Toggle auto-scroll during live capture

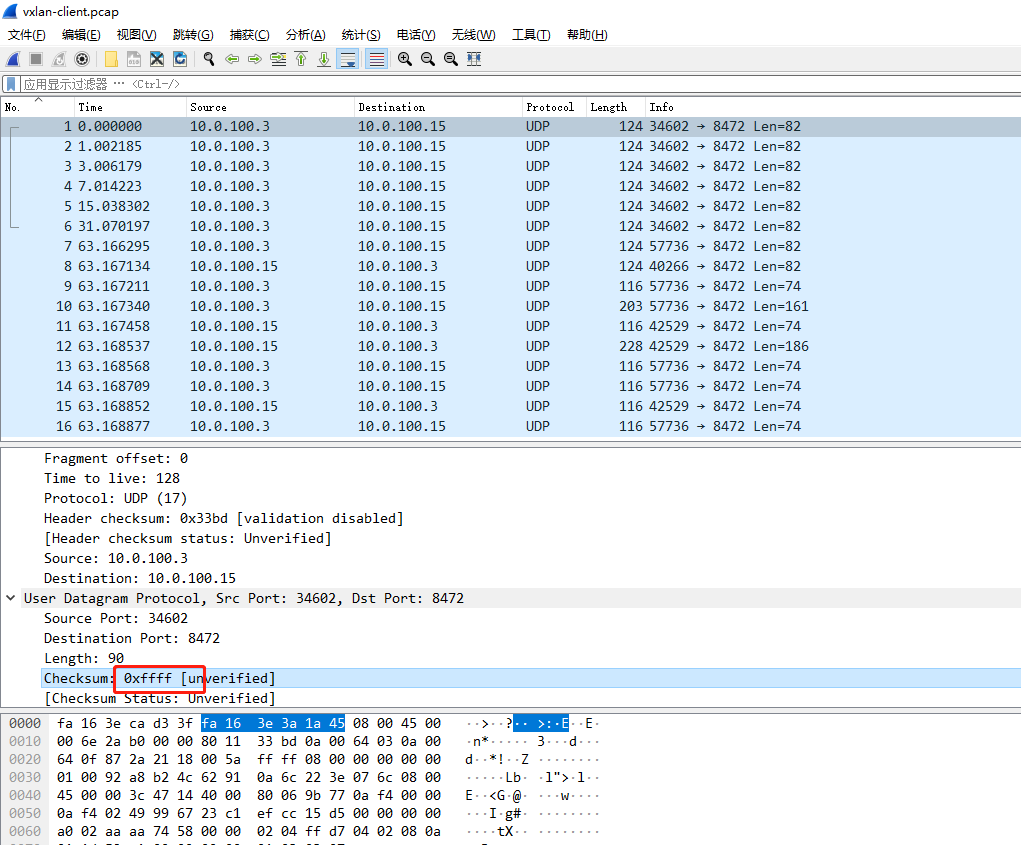click(x=348, y=59)
